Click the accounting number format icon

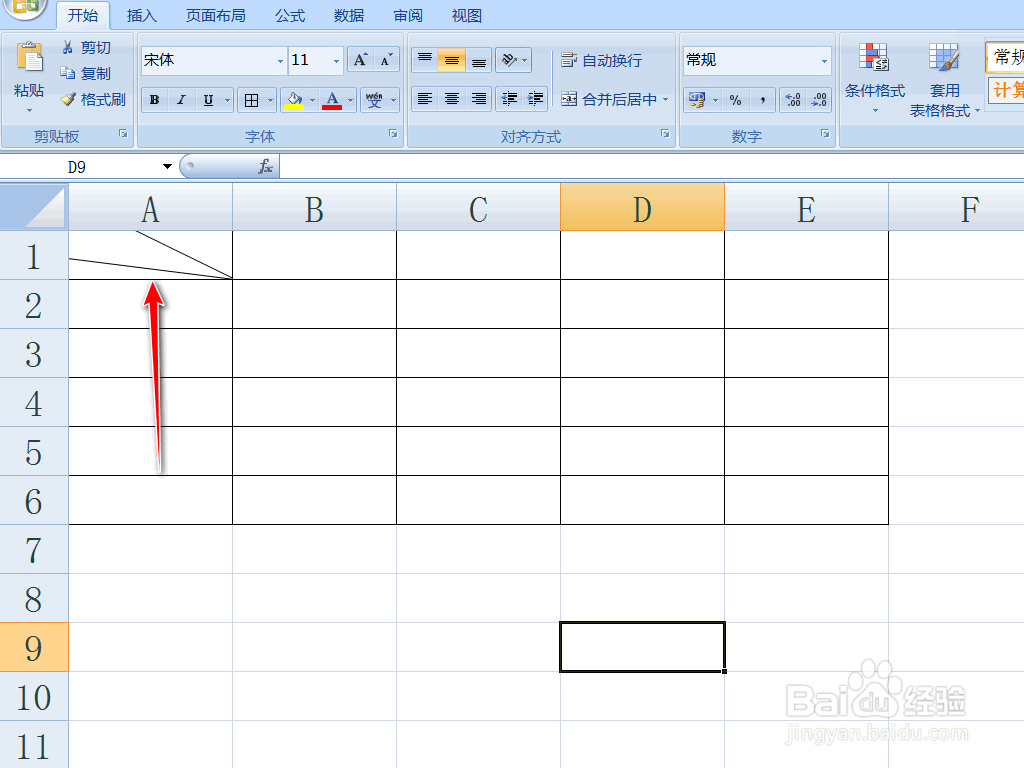[697, 100]
